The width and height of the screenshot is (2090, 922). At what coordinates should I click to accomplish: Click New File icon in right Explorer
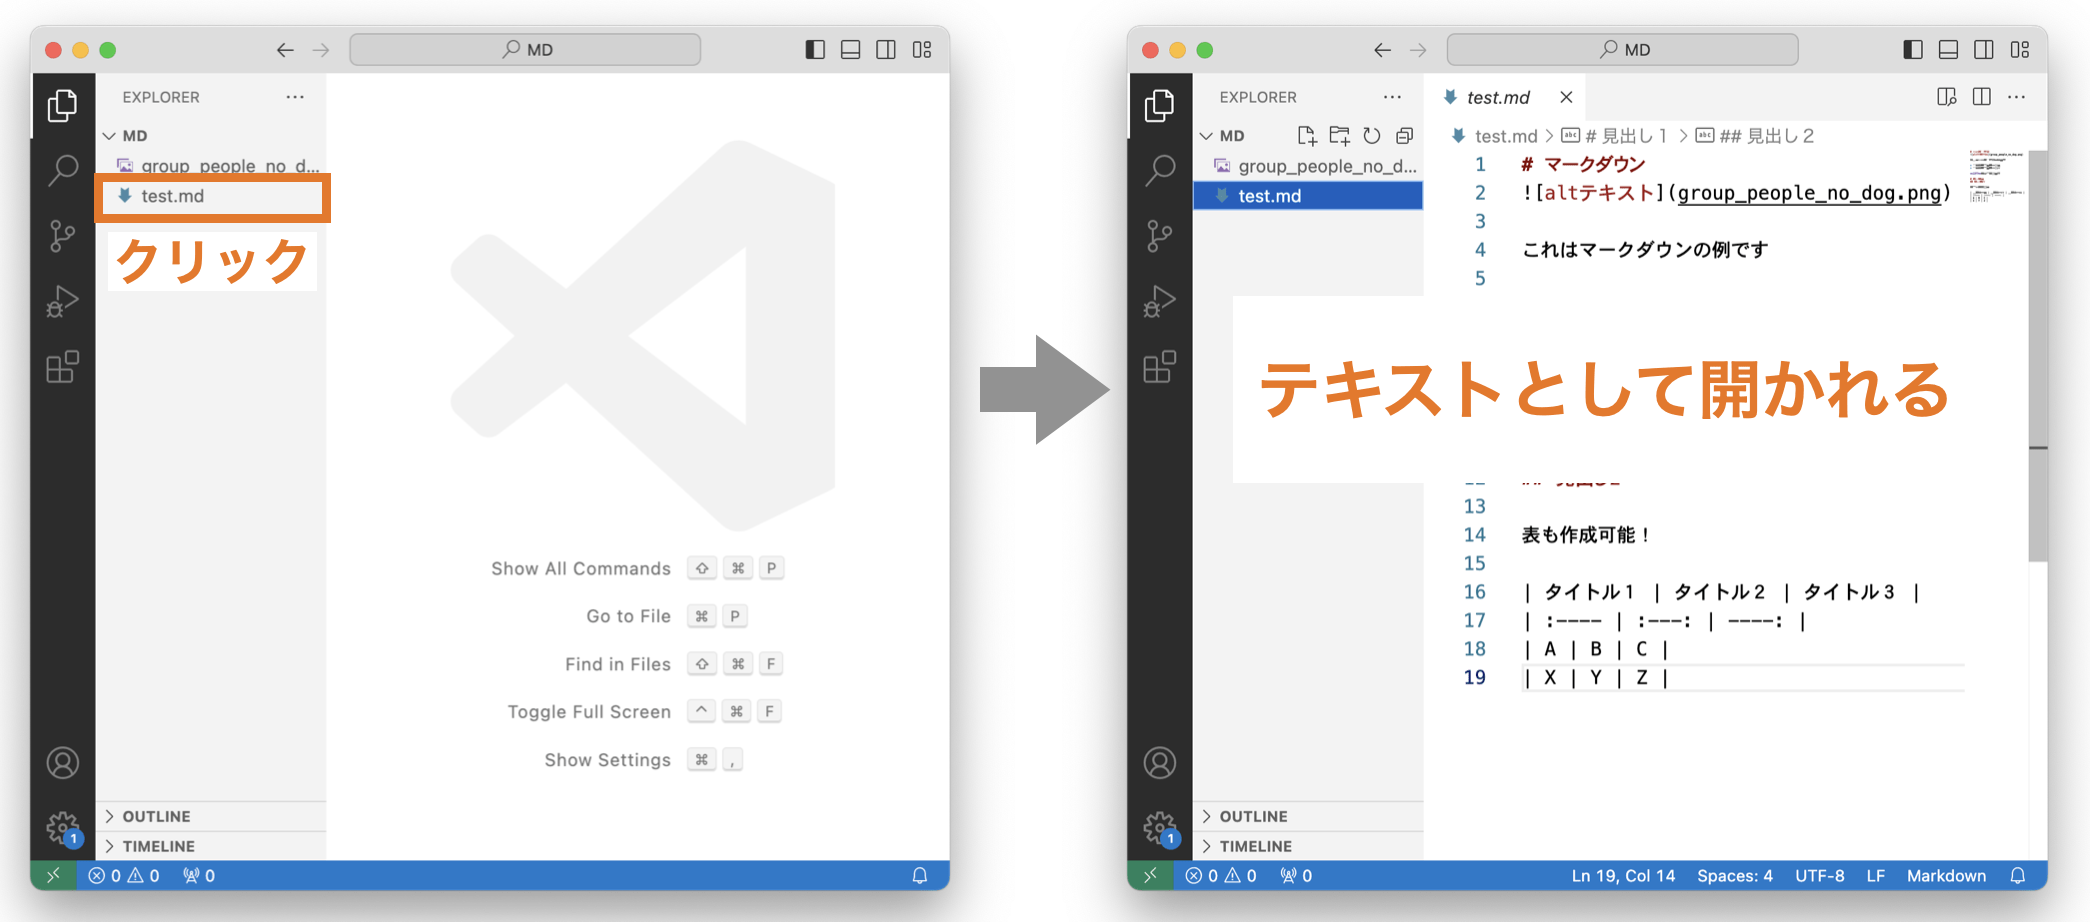1306,135
